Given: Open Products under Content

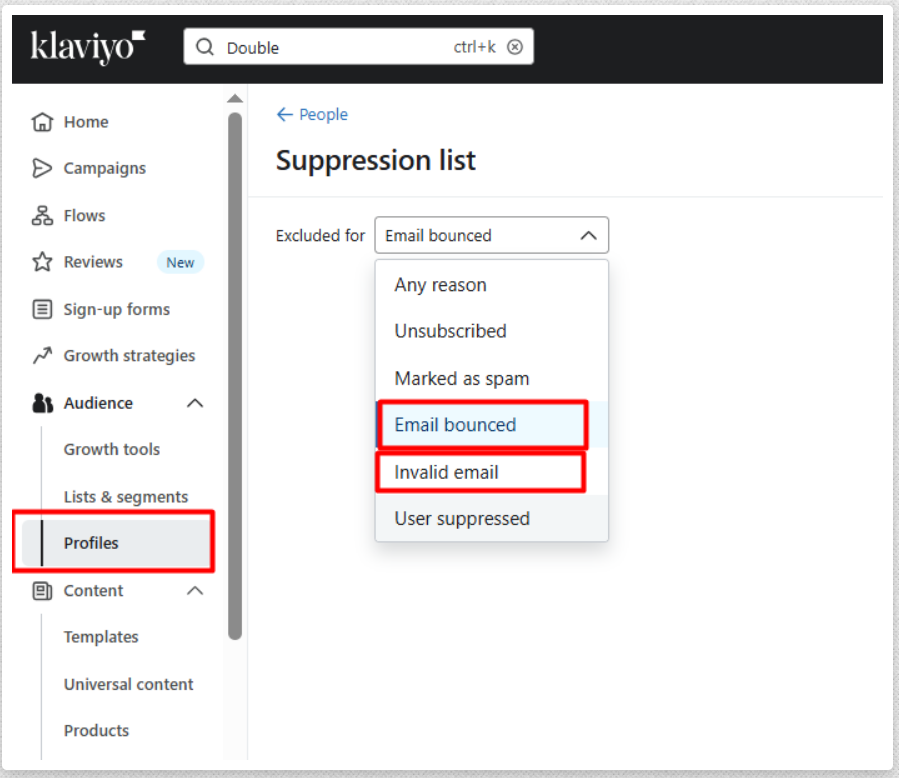Looking at the screenshot, I should [x=96, y=731].
